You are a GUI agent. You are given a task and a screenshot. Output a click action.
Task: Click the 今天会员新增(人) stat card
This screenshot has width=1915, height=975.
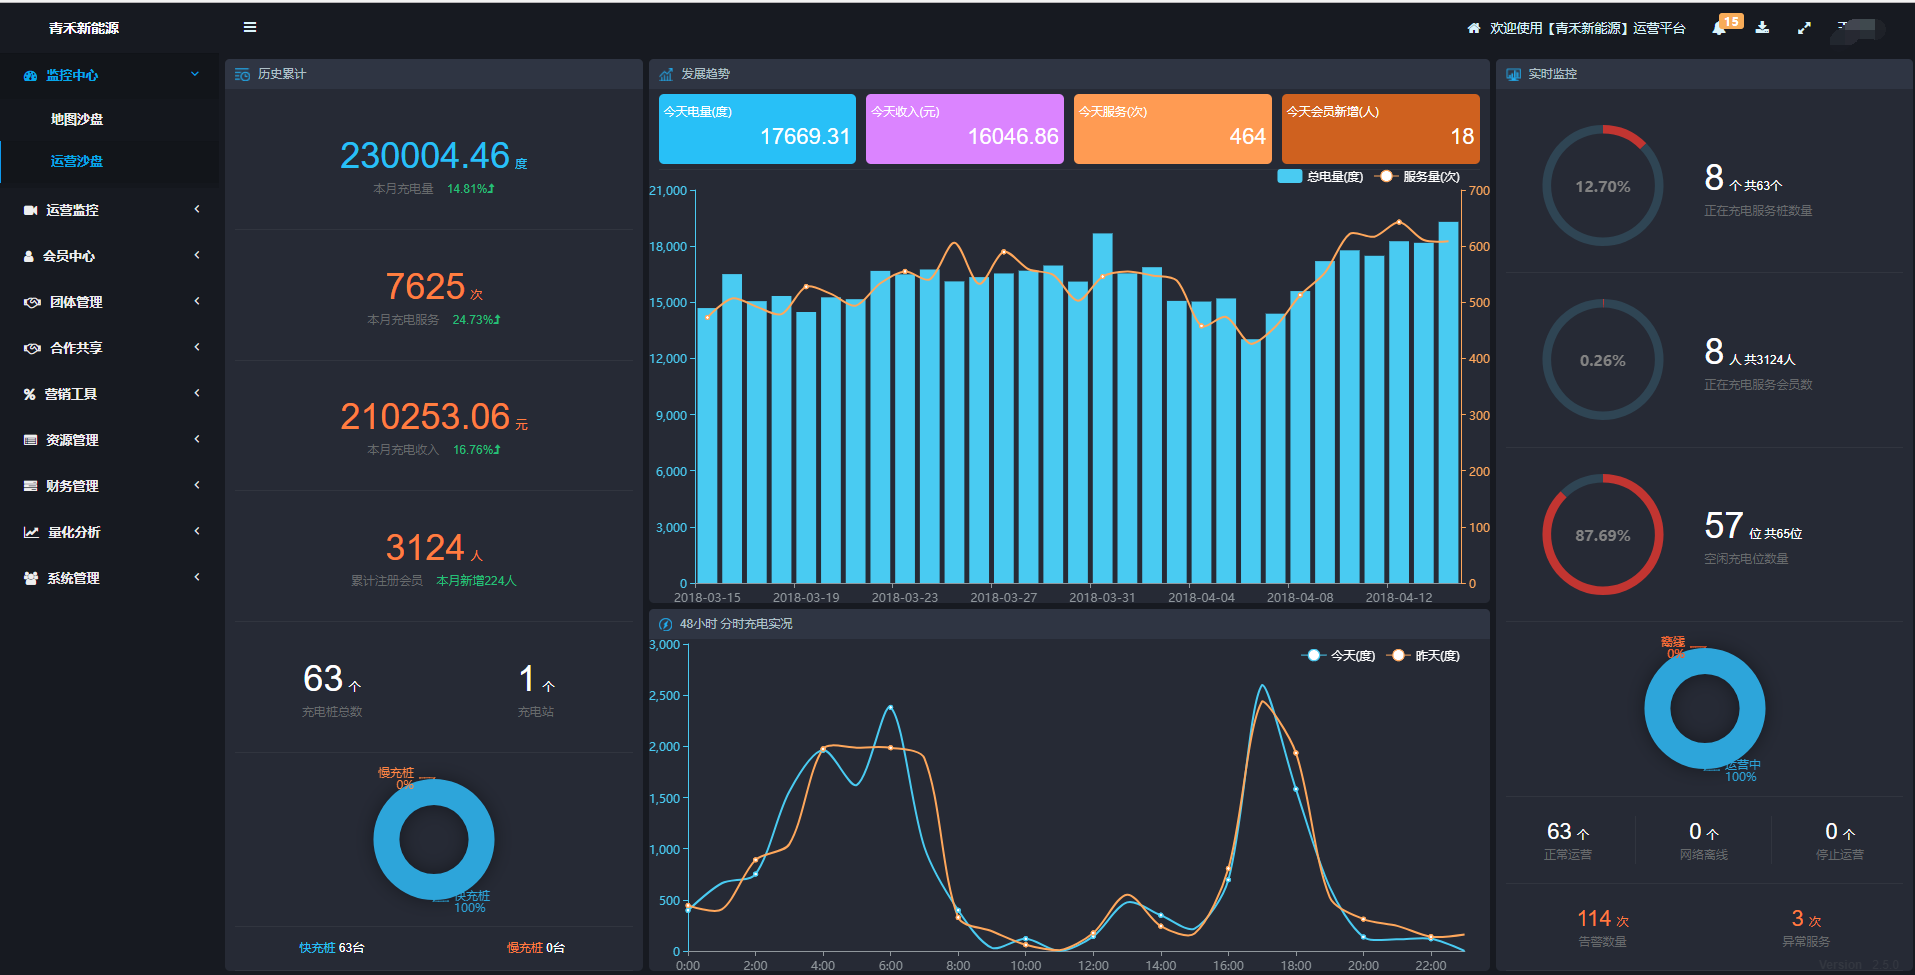click(1380, 129)
